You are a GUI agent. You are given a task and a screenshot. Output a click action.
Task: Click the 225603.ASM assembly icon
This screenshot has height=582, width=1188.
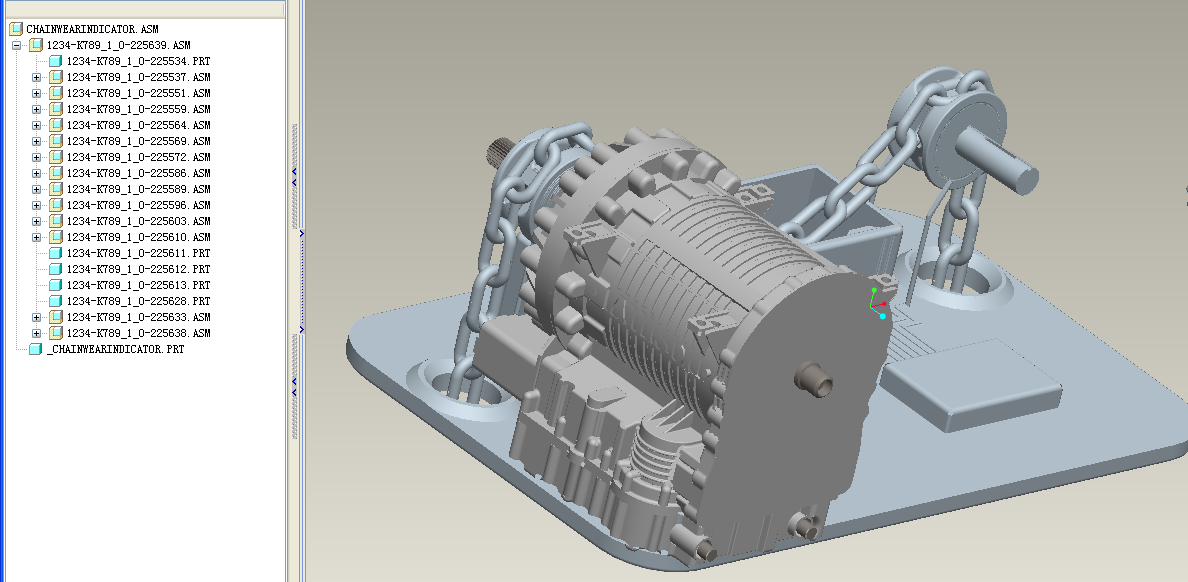(55, 221)
